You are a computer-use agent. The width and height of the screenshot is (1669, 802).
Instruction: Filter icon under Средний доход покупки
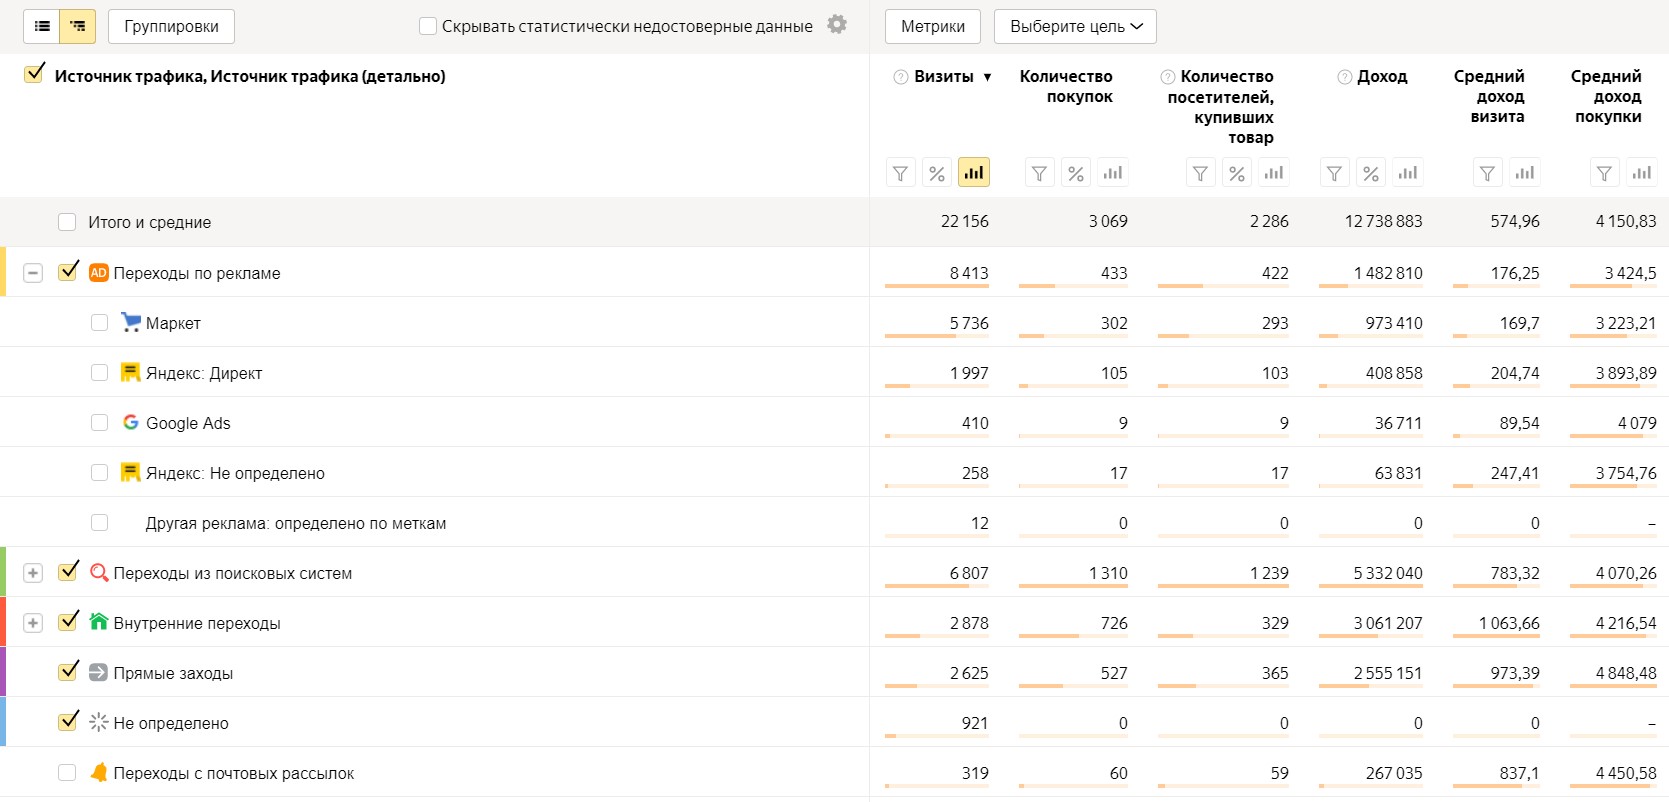point(1605,173)
